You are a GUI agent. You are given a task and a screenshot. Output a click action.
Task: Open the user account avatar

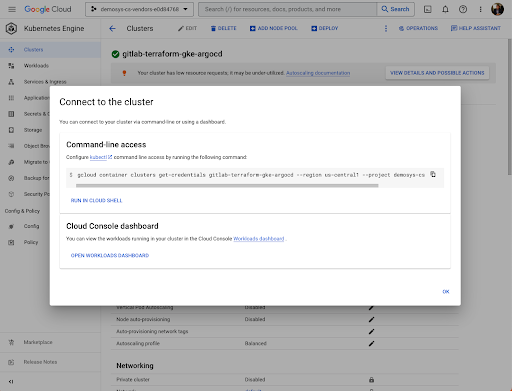(497, 9)
